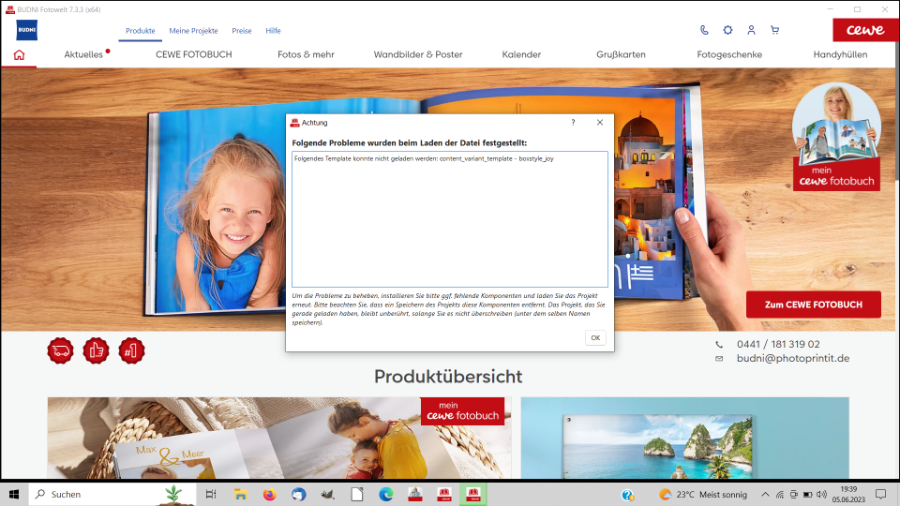The width and height of the screenshot is (900, 506).
Task: Click the cewe logo in header
Action: (x=865, y=30)
